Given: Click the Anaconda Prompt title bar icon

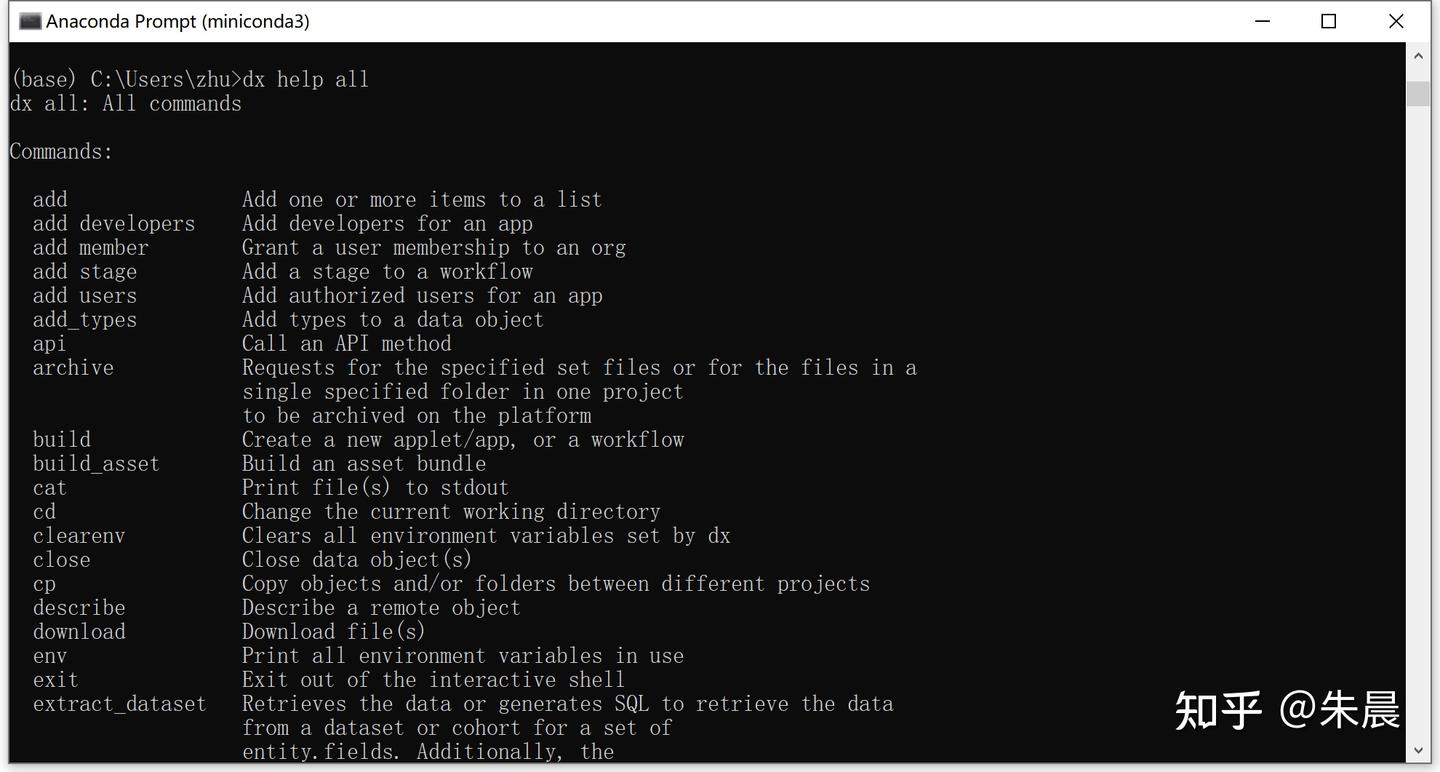Looking at the screenshot, I should tap(29, 20).
